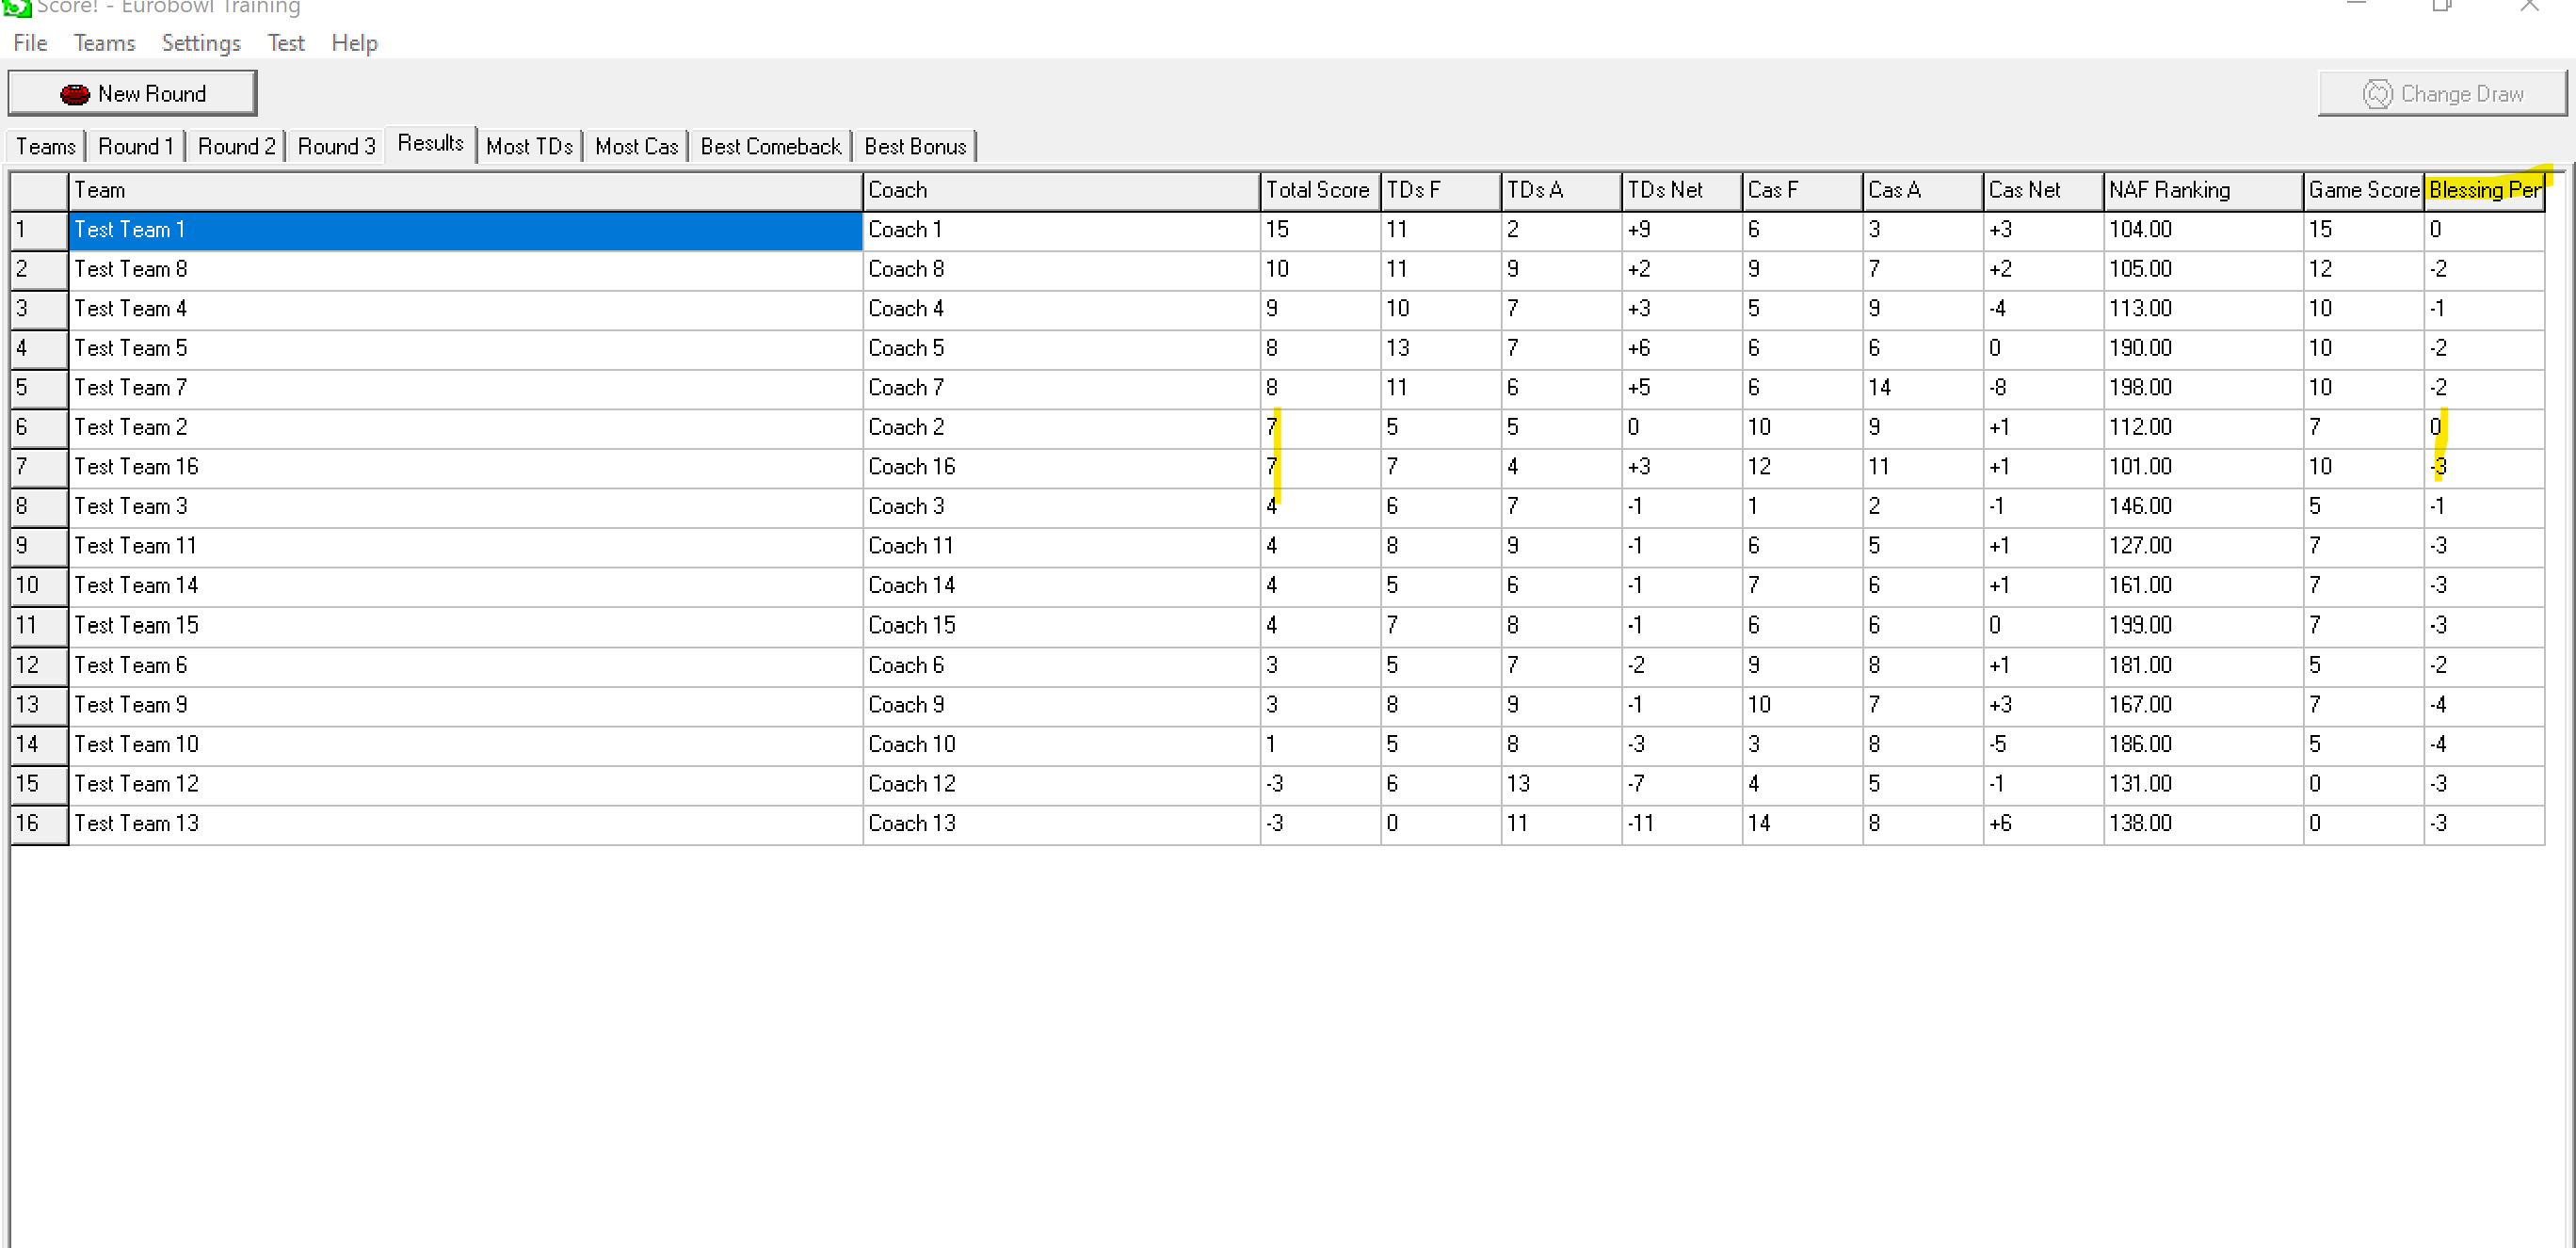
Task: Click the TDs F column header
Action: click(1440, 190)
